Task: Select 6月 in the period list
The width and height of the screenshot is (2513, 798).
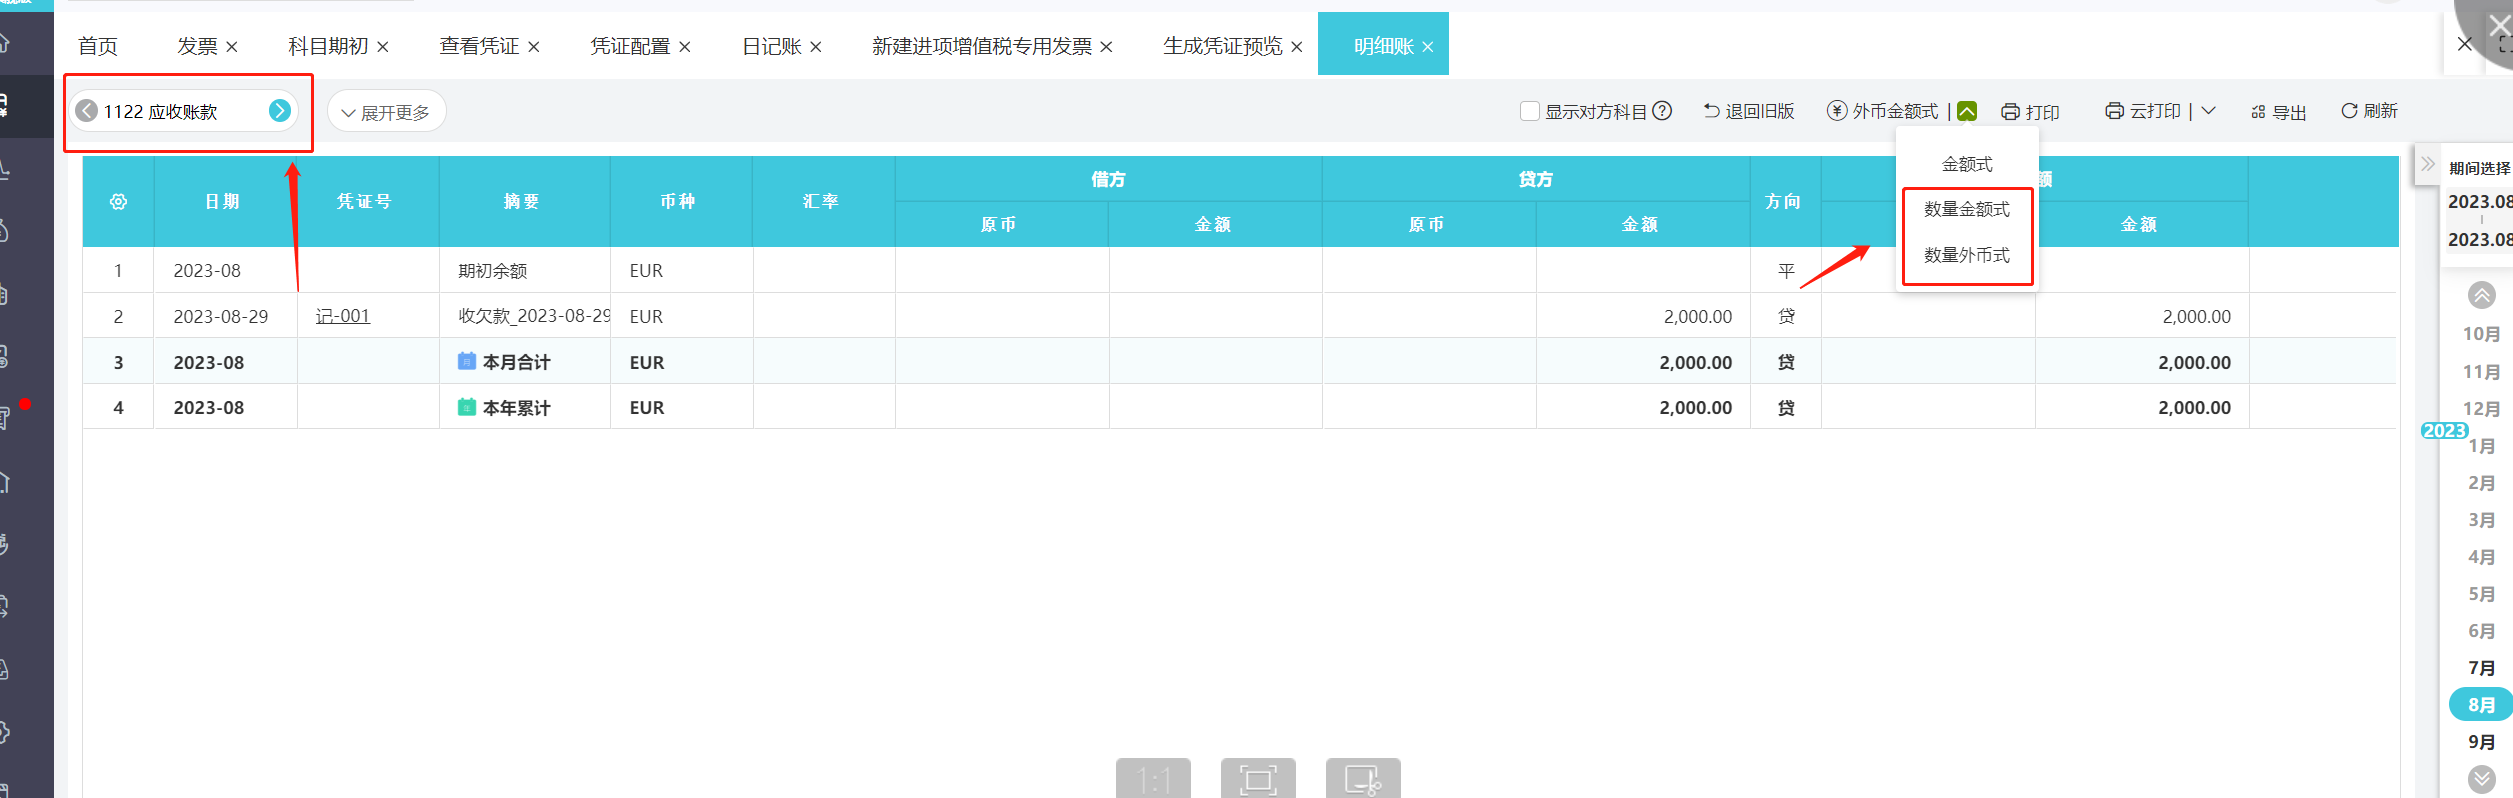Action: [x=2481, y=631]
